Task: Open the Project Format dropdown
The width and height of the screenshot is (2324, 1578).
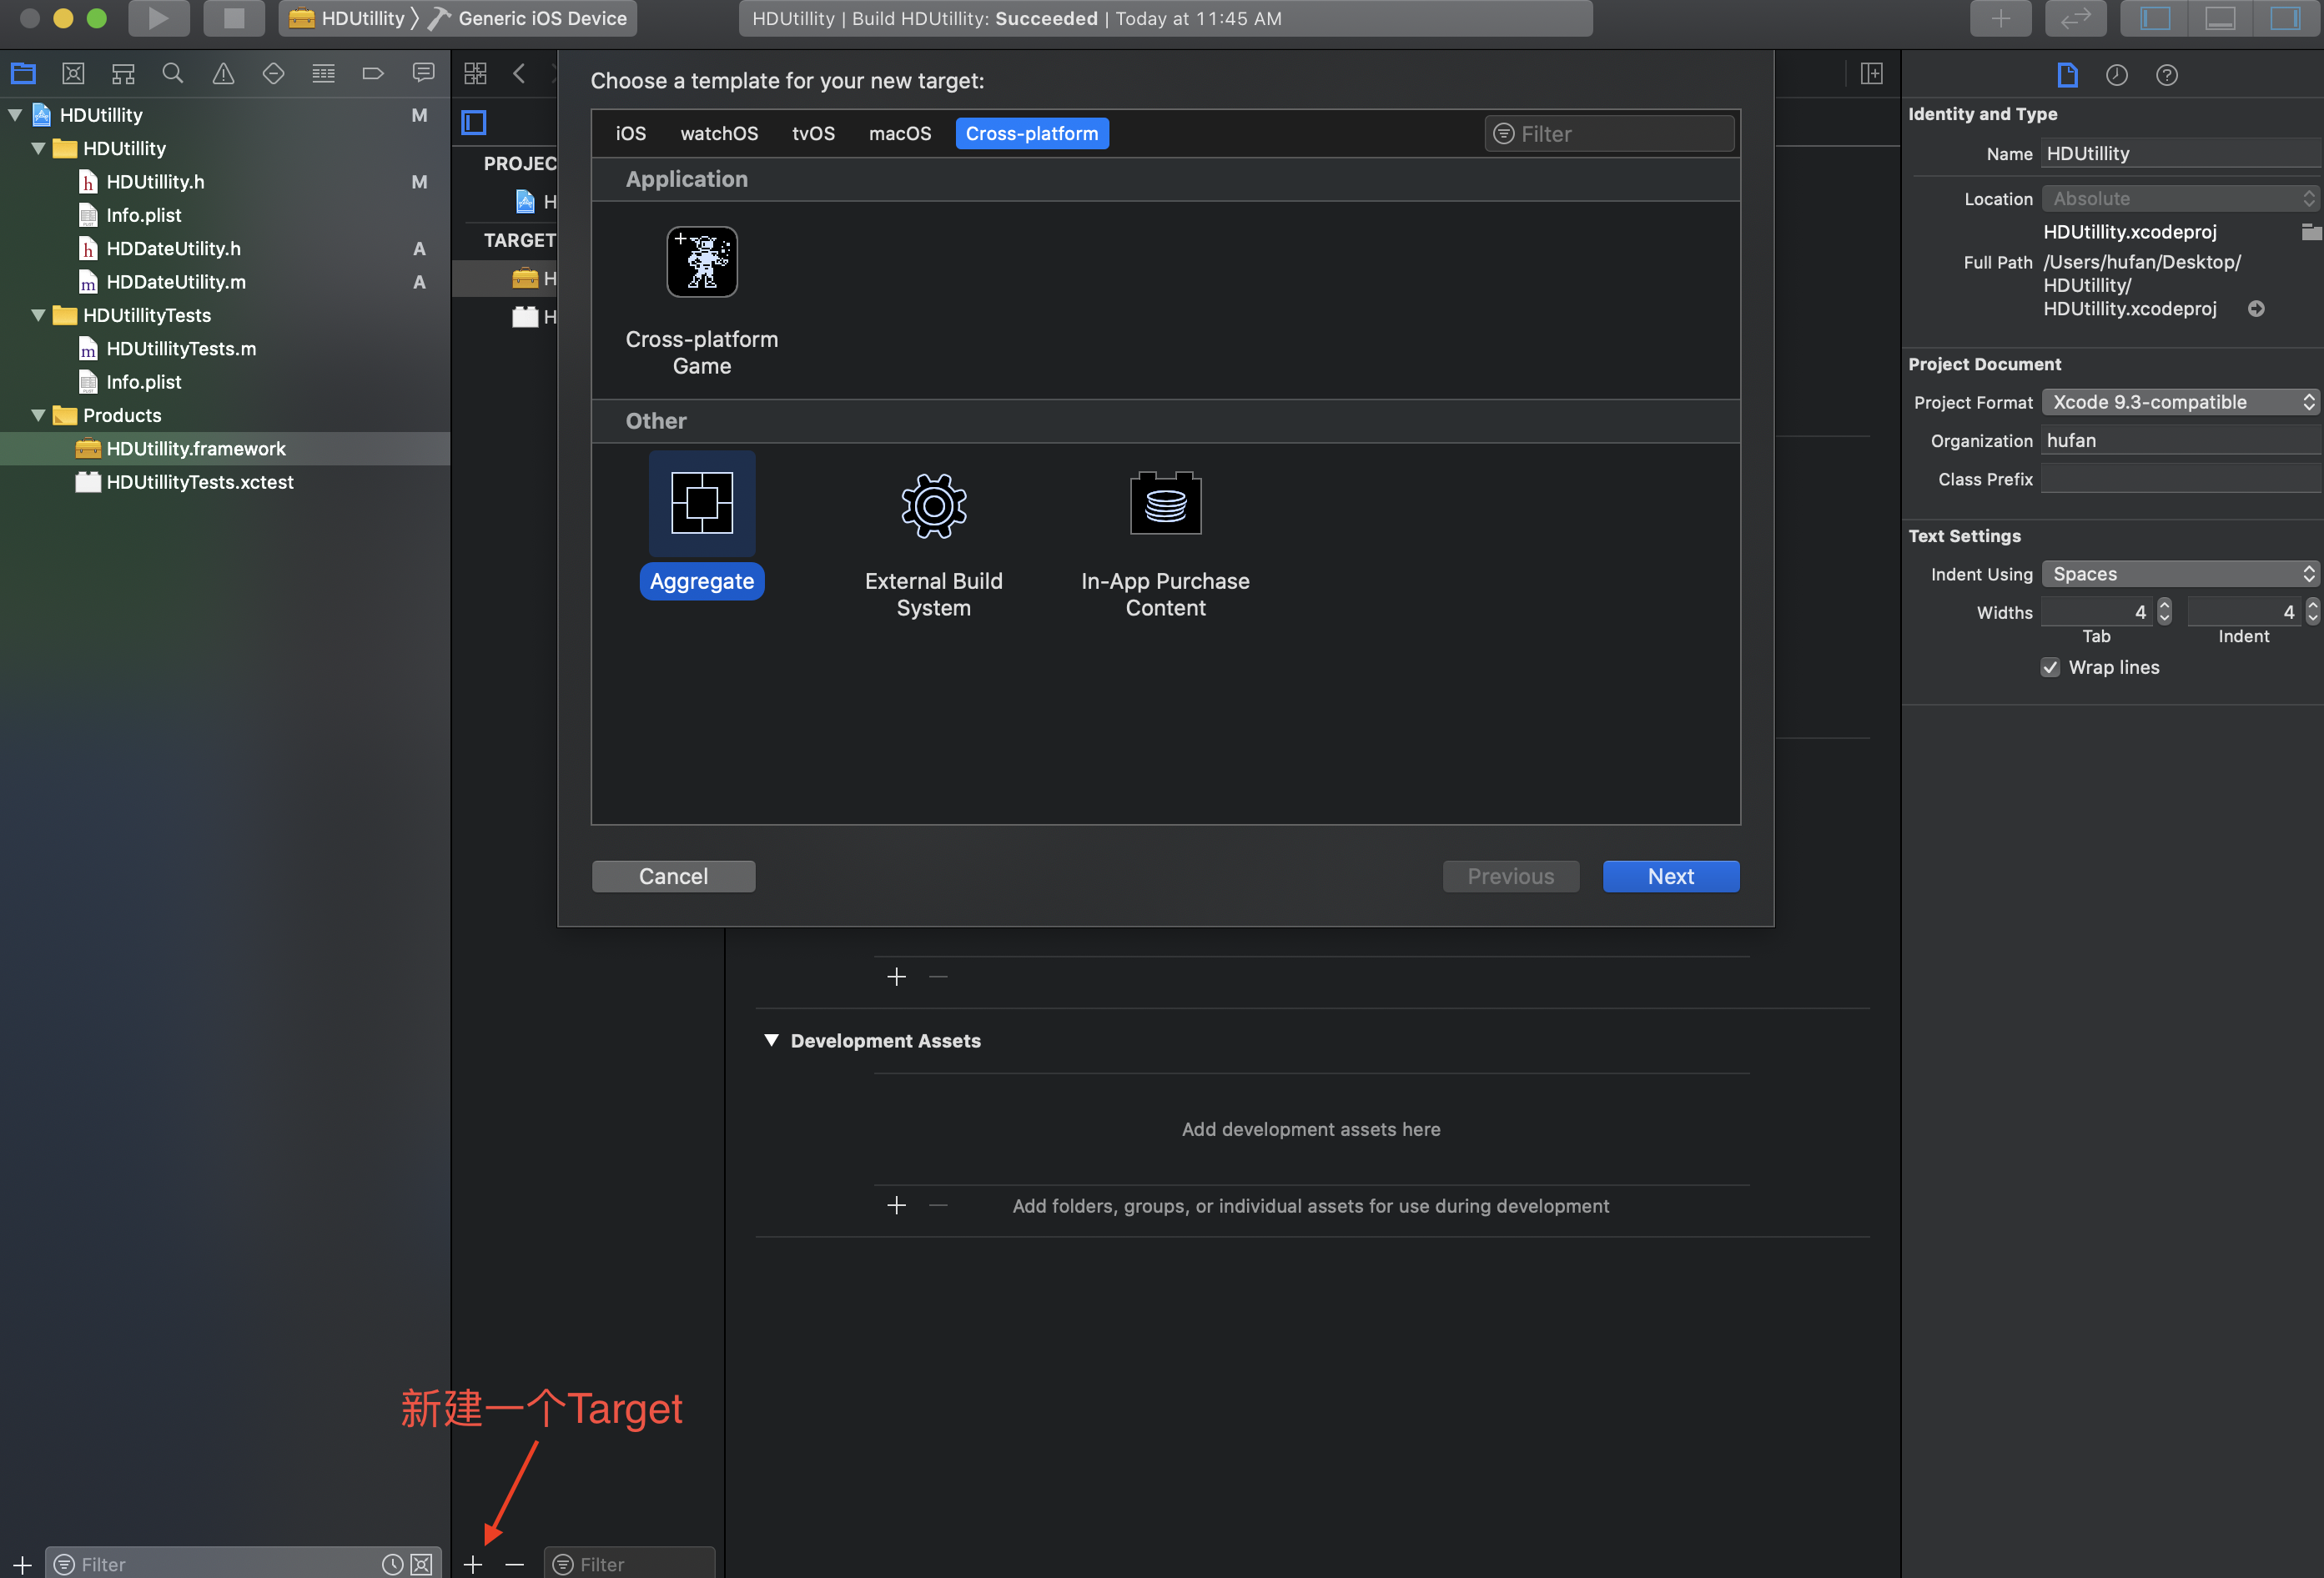Action: [x=2179, y=402]
